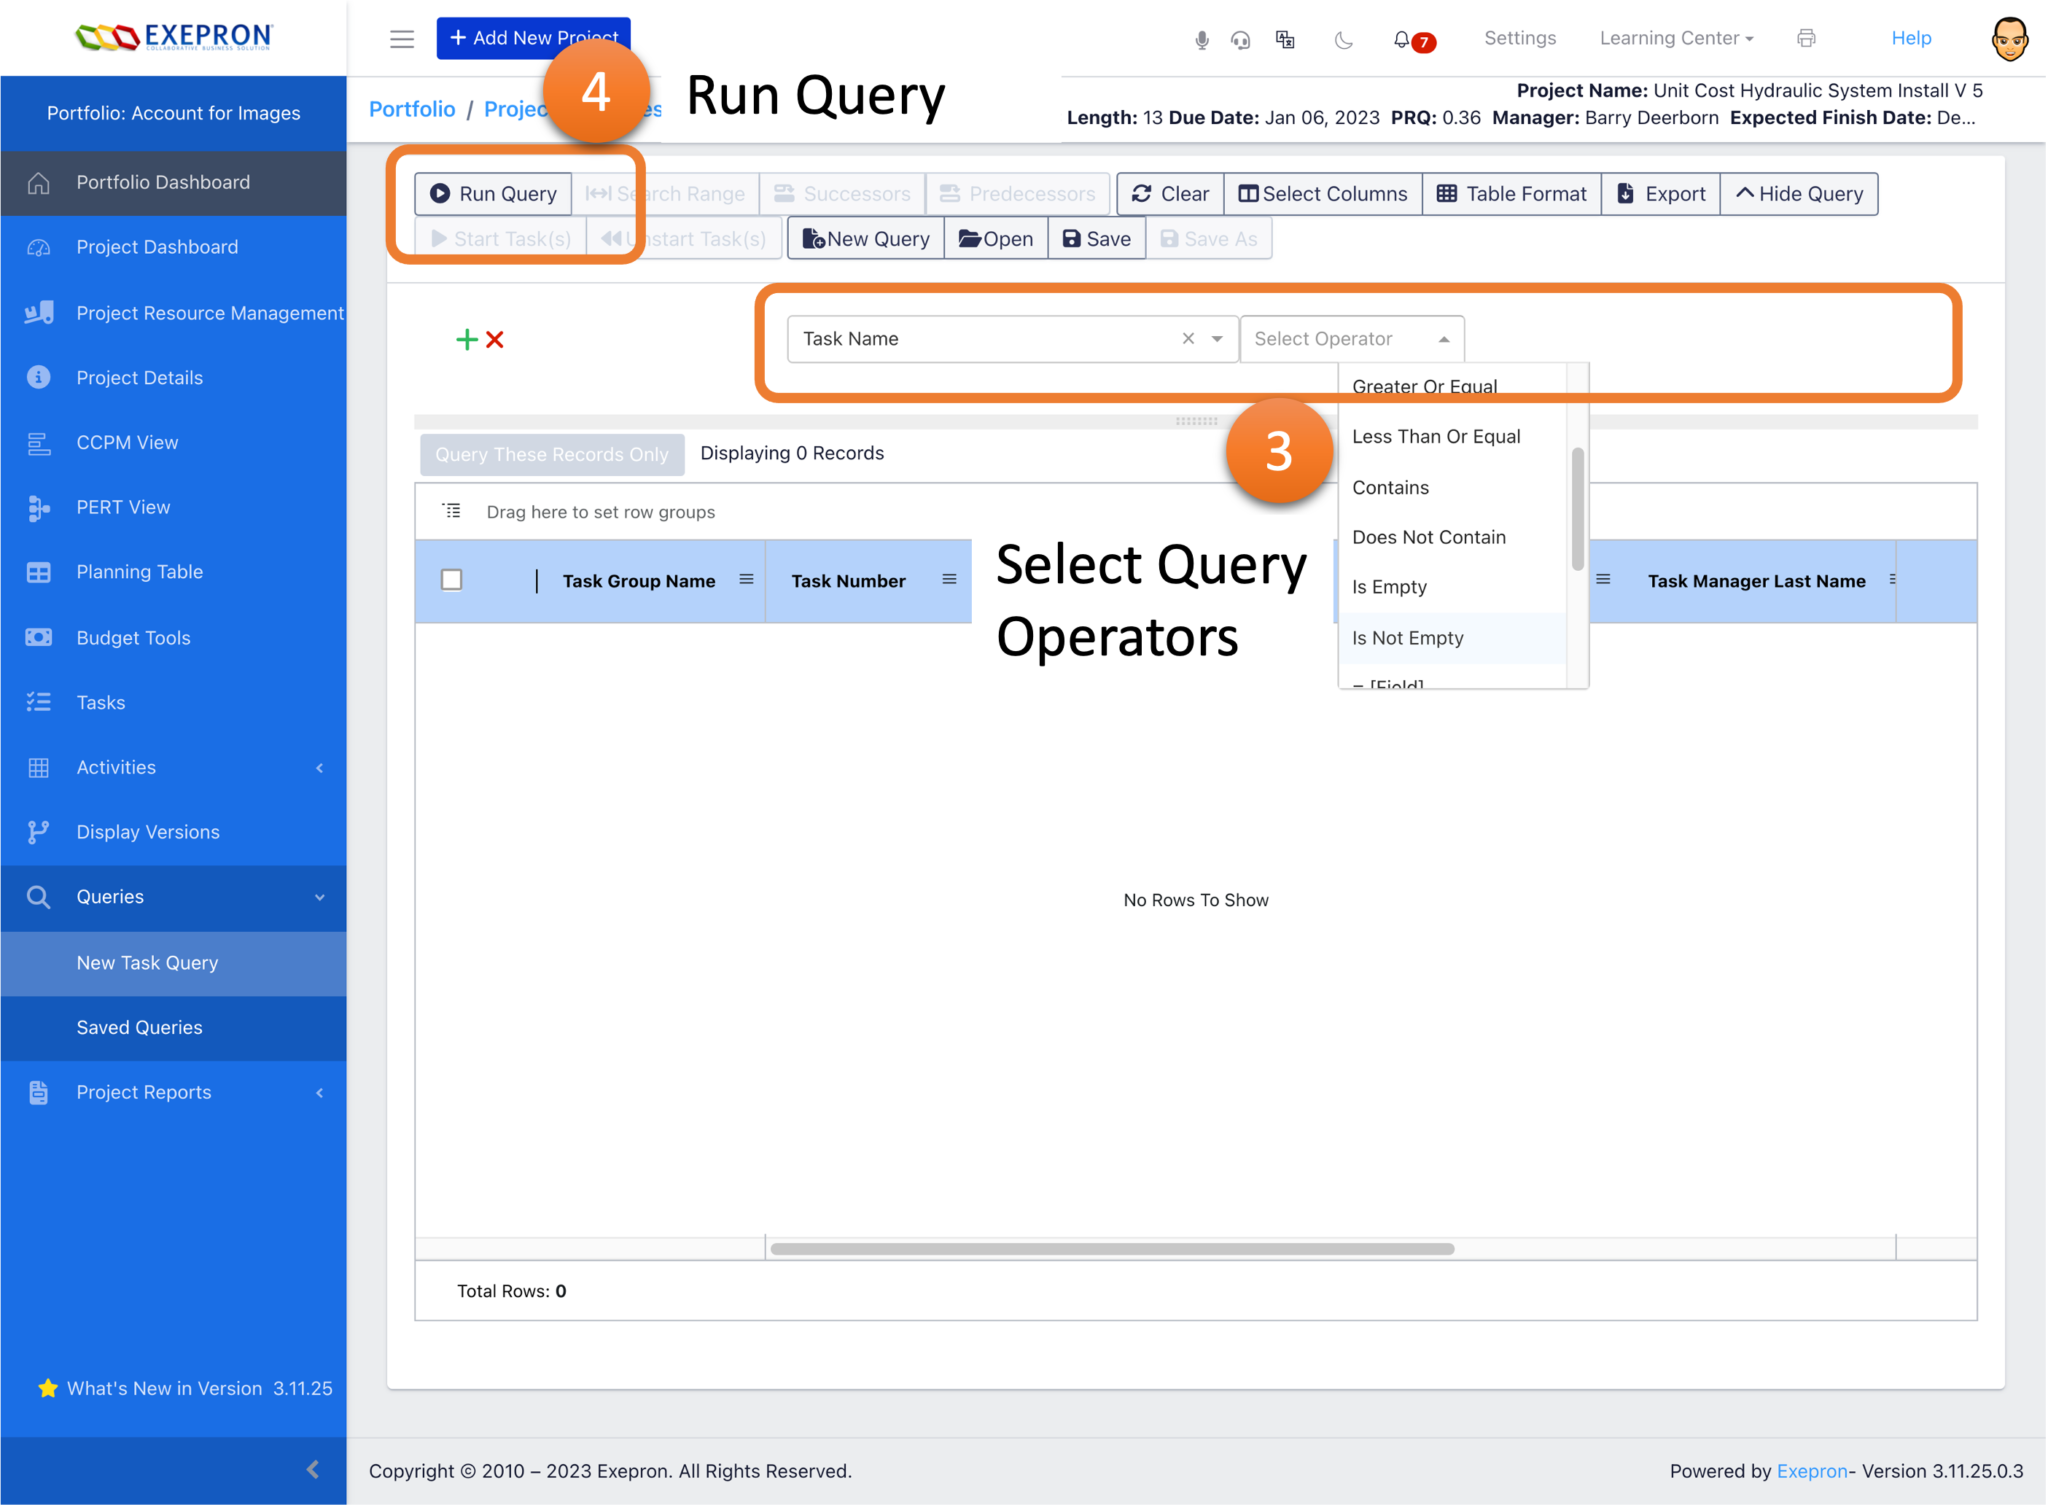This screenshot has height=1507, width=2048.
Task: Click the printer icon
Action: [1805, 39]
